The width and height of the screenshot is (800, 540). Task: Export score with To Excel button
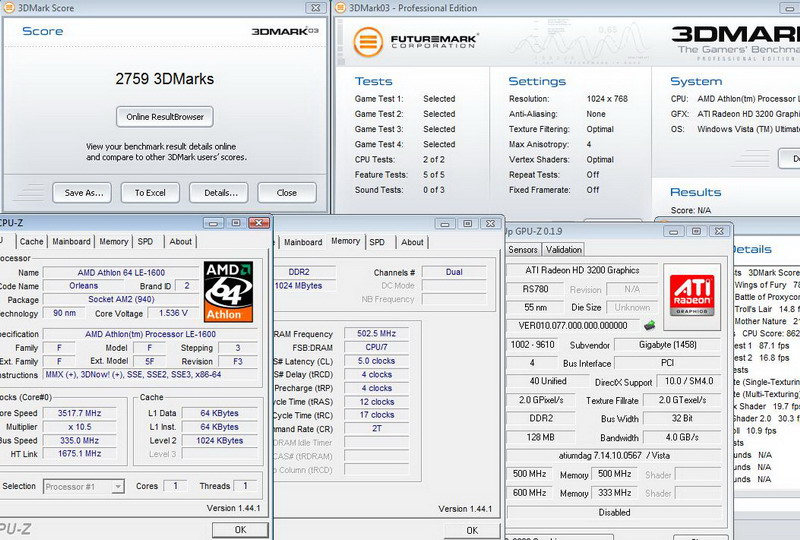pos(150,193)
